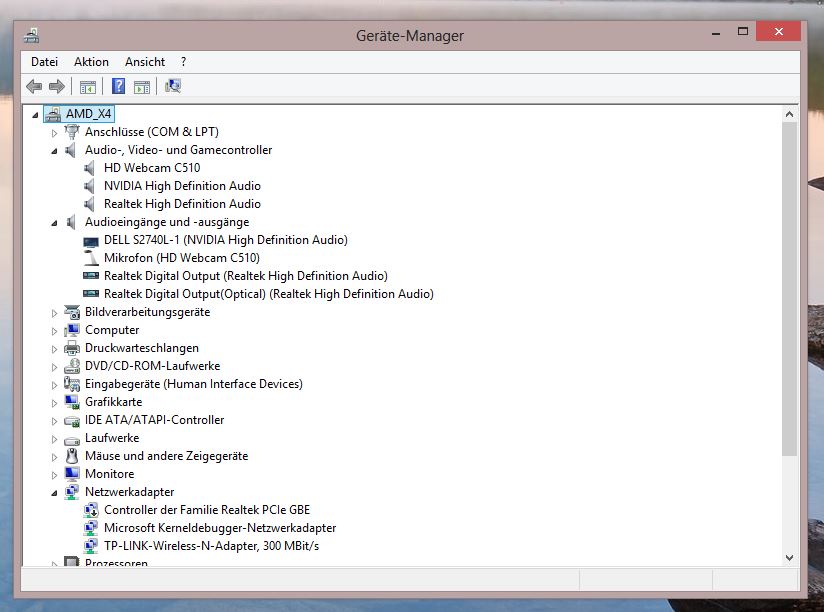The image size is (824, 612).
Task: Click the speaker icon beside NVIDIA High Definition Audio
Action: tap(90, 186)
